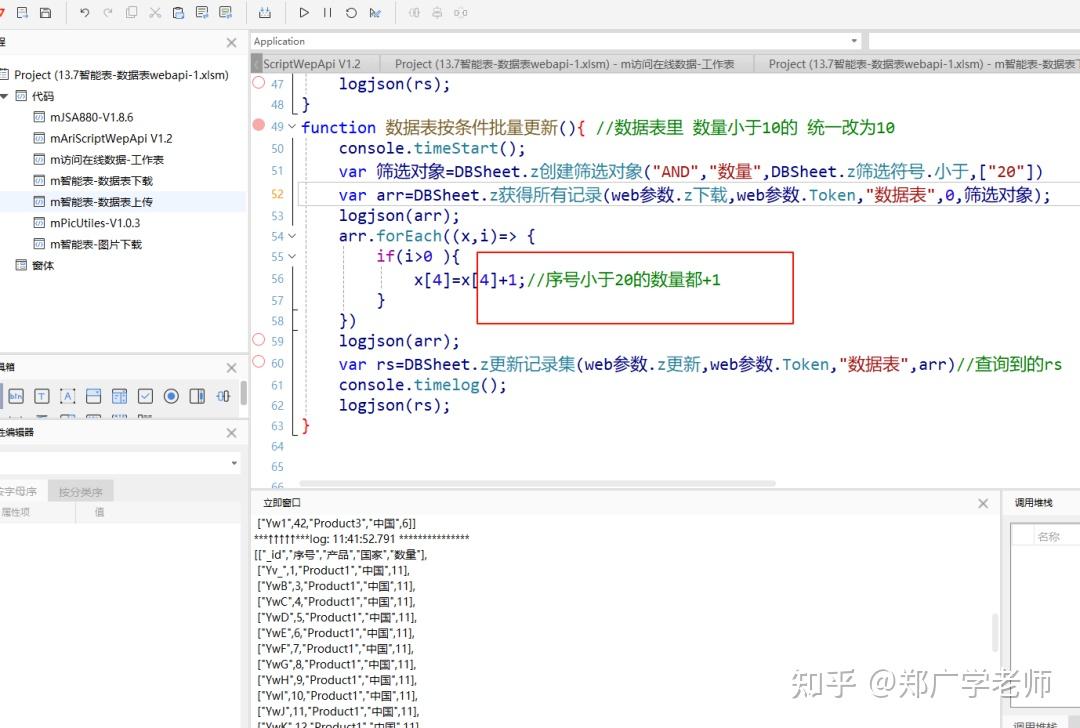Open the Application dropdown at the top
Screen dimensions: 1080x728
[x=853, y=41]
